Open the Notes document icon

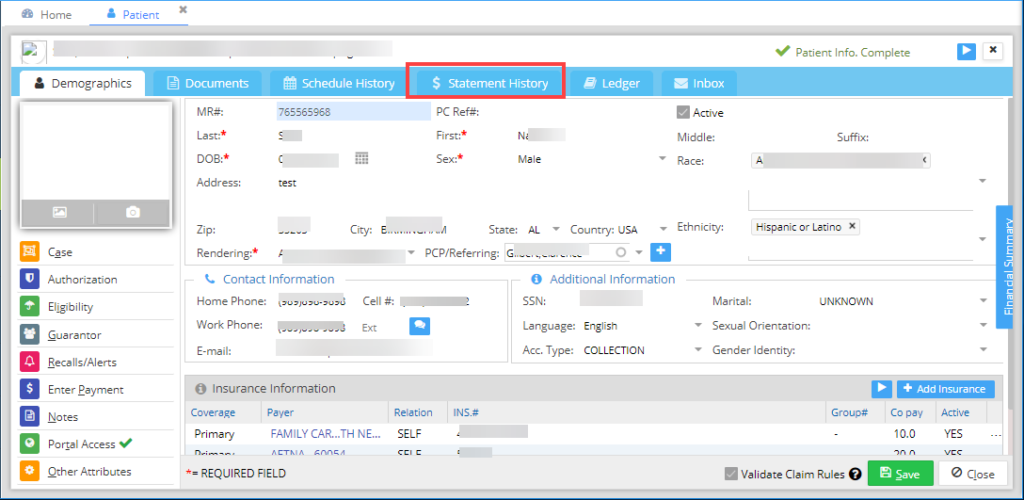tap(29, 416)
